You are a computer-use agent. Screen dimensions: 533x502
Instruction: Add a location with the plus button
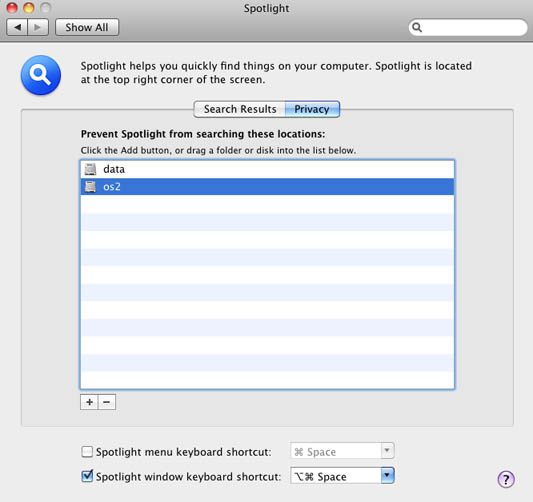89,402
